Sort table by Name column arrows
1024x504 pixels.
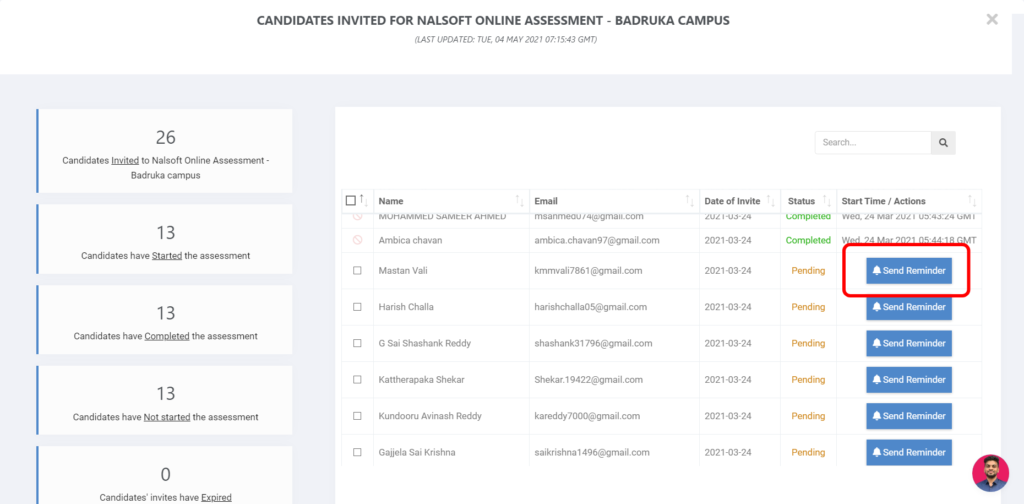coord(520,200)
